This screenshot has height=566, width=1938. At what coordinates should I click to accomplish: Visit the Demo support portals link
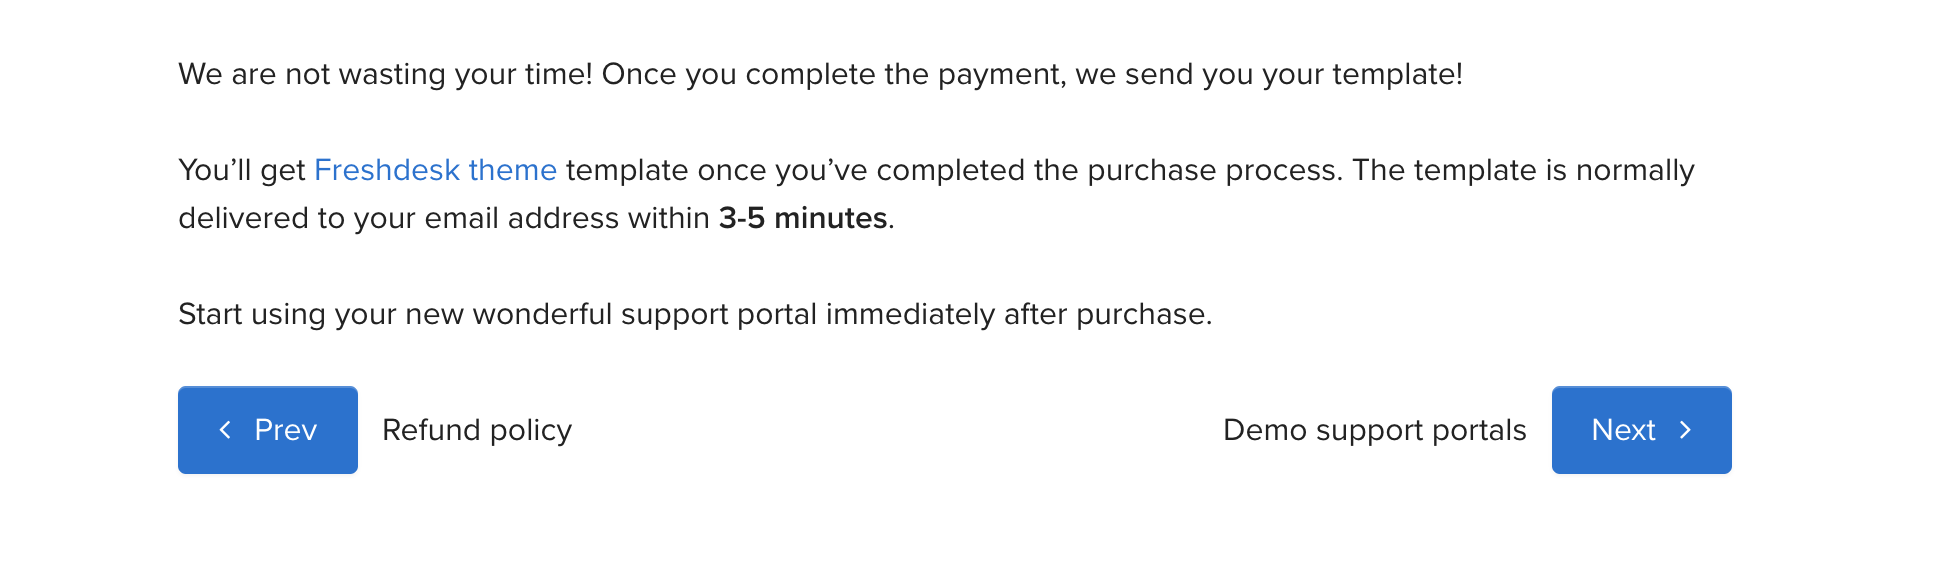pyautogui.click(x=1375, y=430)
